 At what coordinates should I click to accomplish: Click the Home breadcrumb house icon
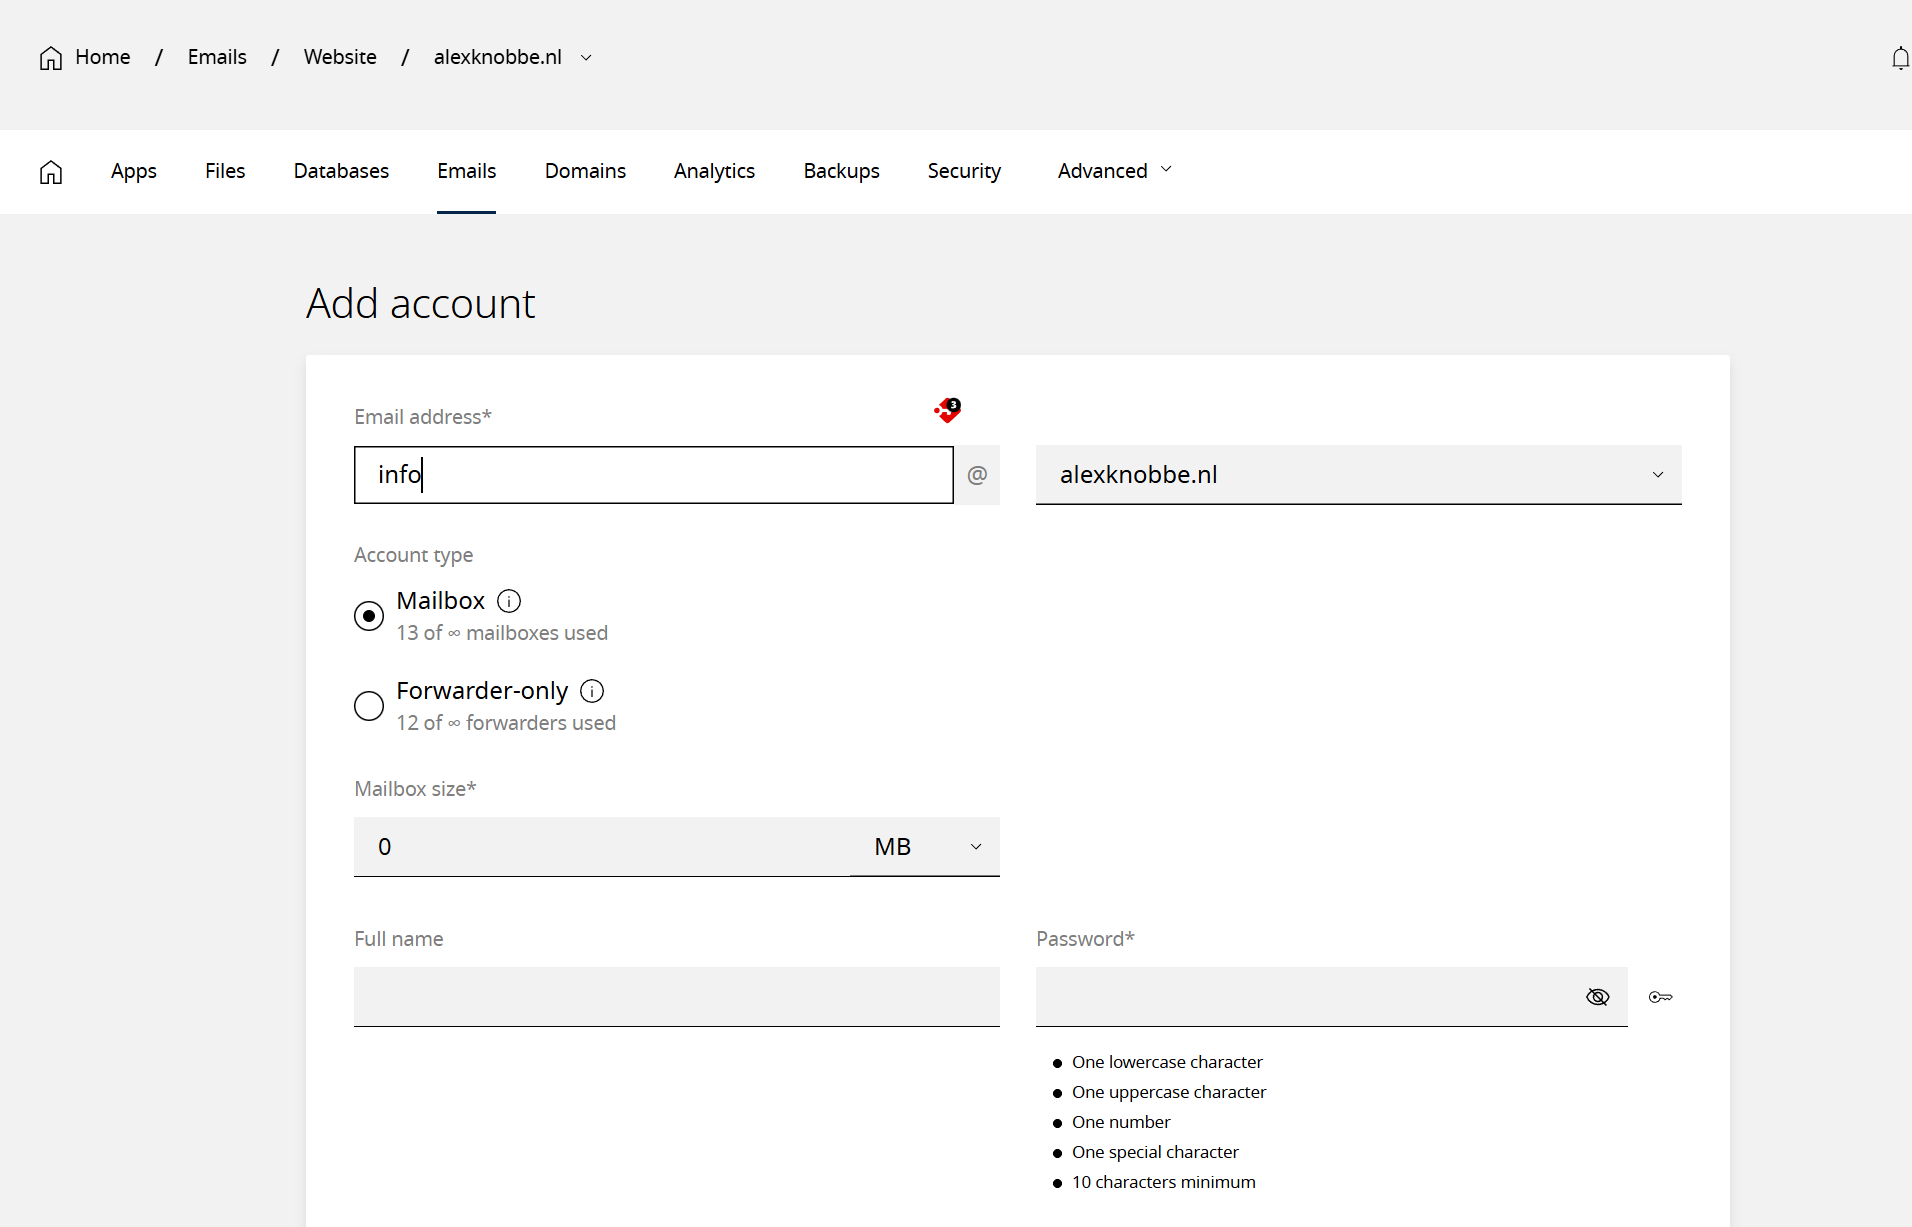coord(51,58)
